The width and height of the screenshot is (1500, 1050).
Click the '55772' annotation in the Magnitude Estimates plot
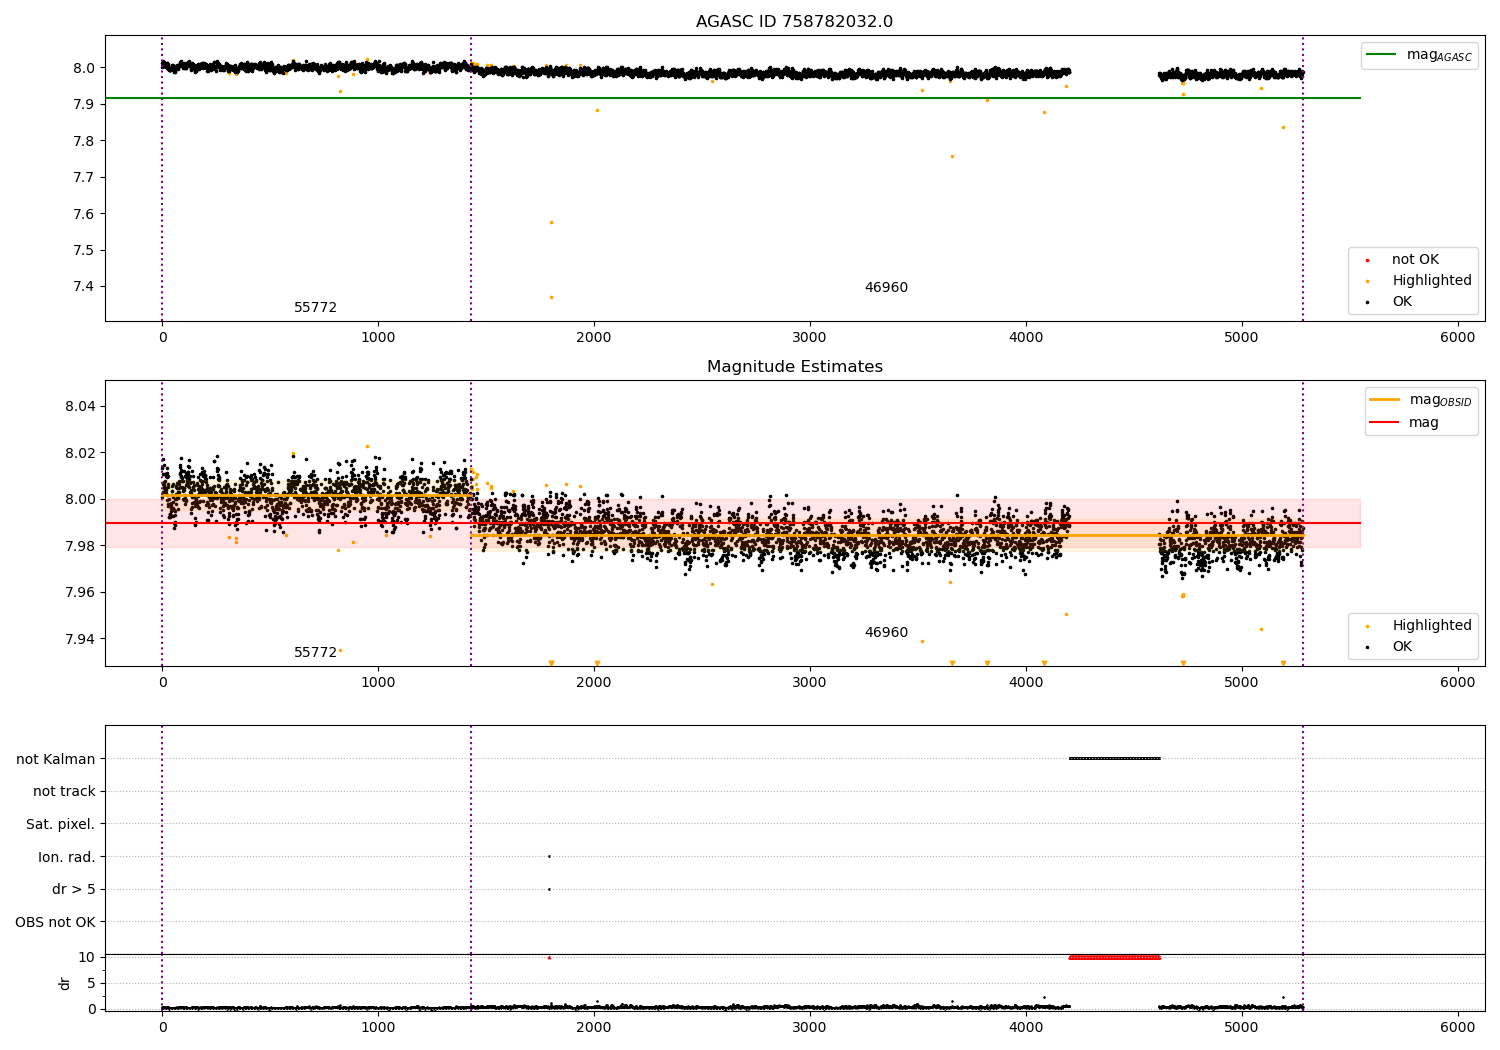315,653
